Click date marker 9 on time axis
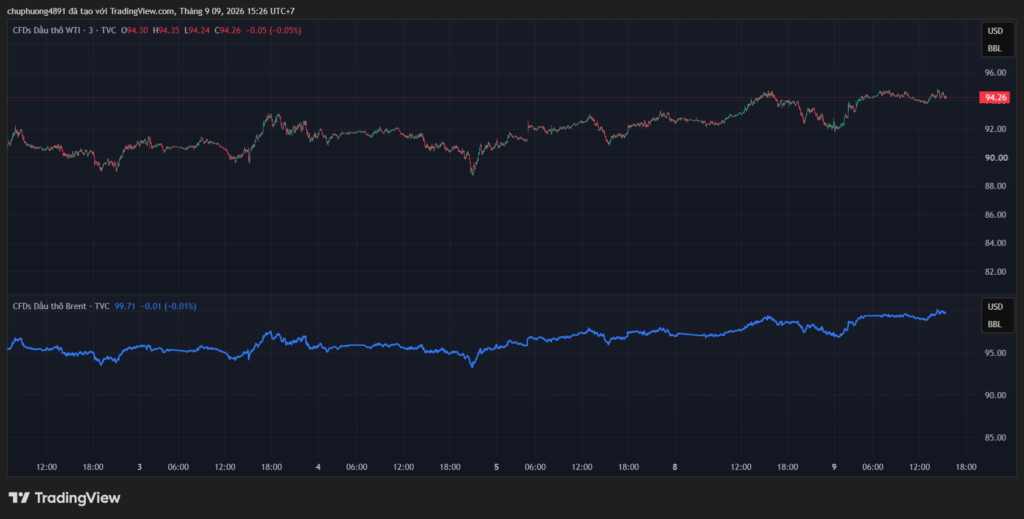 coord(834,467)
